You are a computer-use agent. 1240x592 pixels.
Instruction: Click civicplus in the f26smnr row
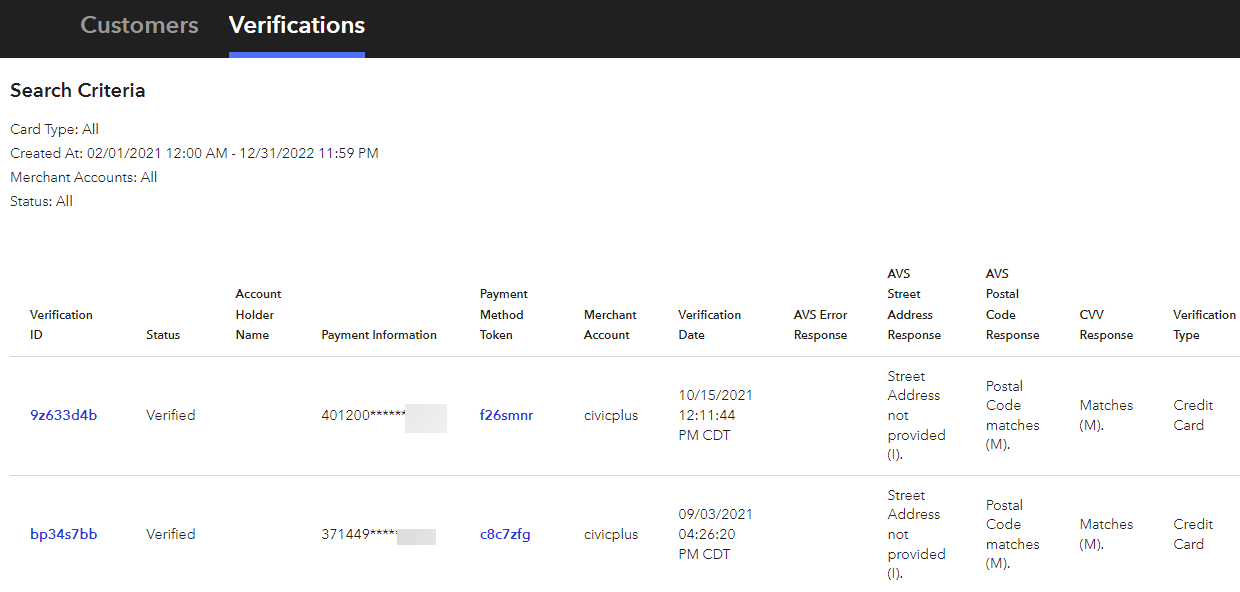(x=611, y=415)
